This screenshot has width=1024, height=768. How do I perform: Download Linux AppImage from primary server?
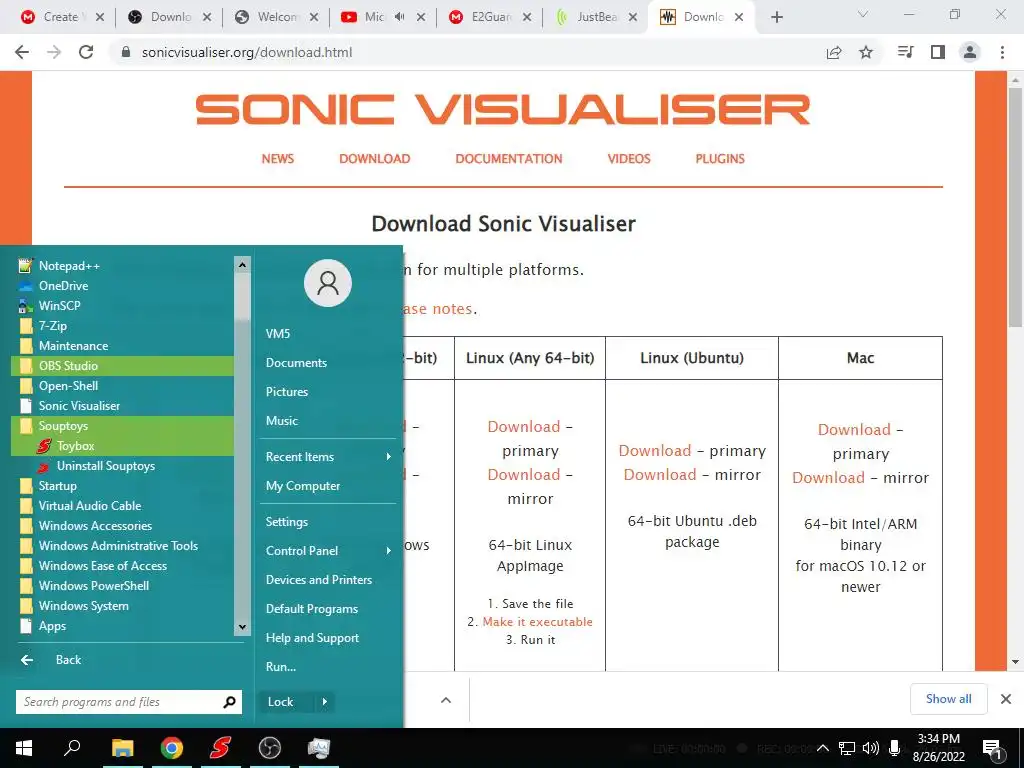524,427
